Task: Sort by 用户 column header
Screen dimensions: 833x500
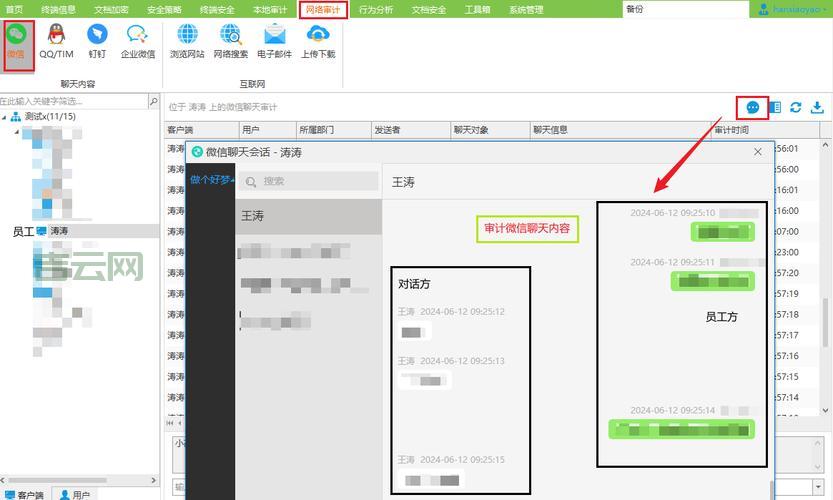Action: point(267,130)
